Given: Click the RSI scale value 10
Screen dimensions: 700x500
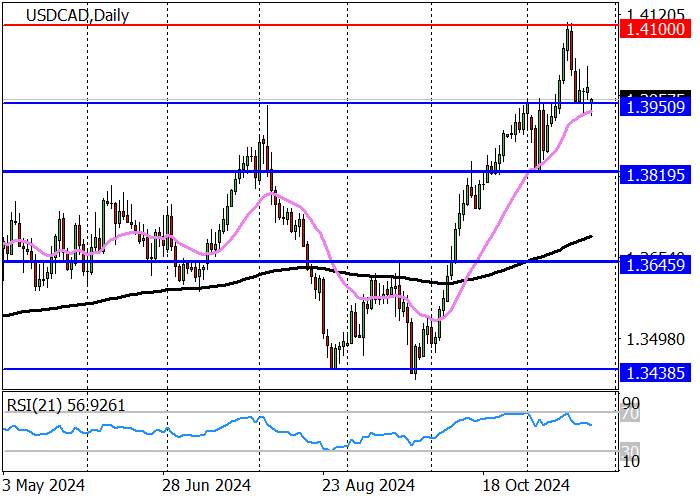Looking at the screenshot, I should 631,461.
